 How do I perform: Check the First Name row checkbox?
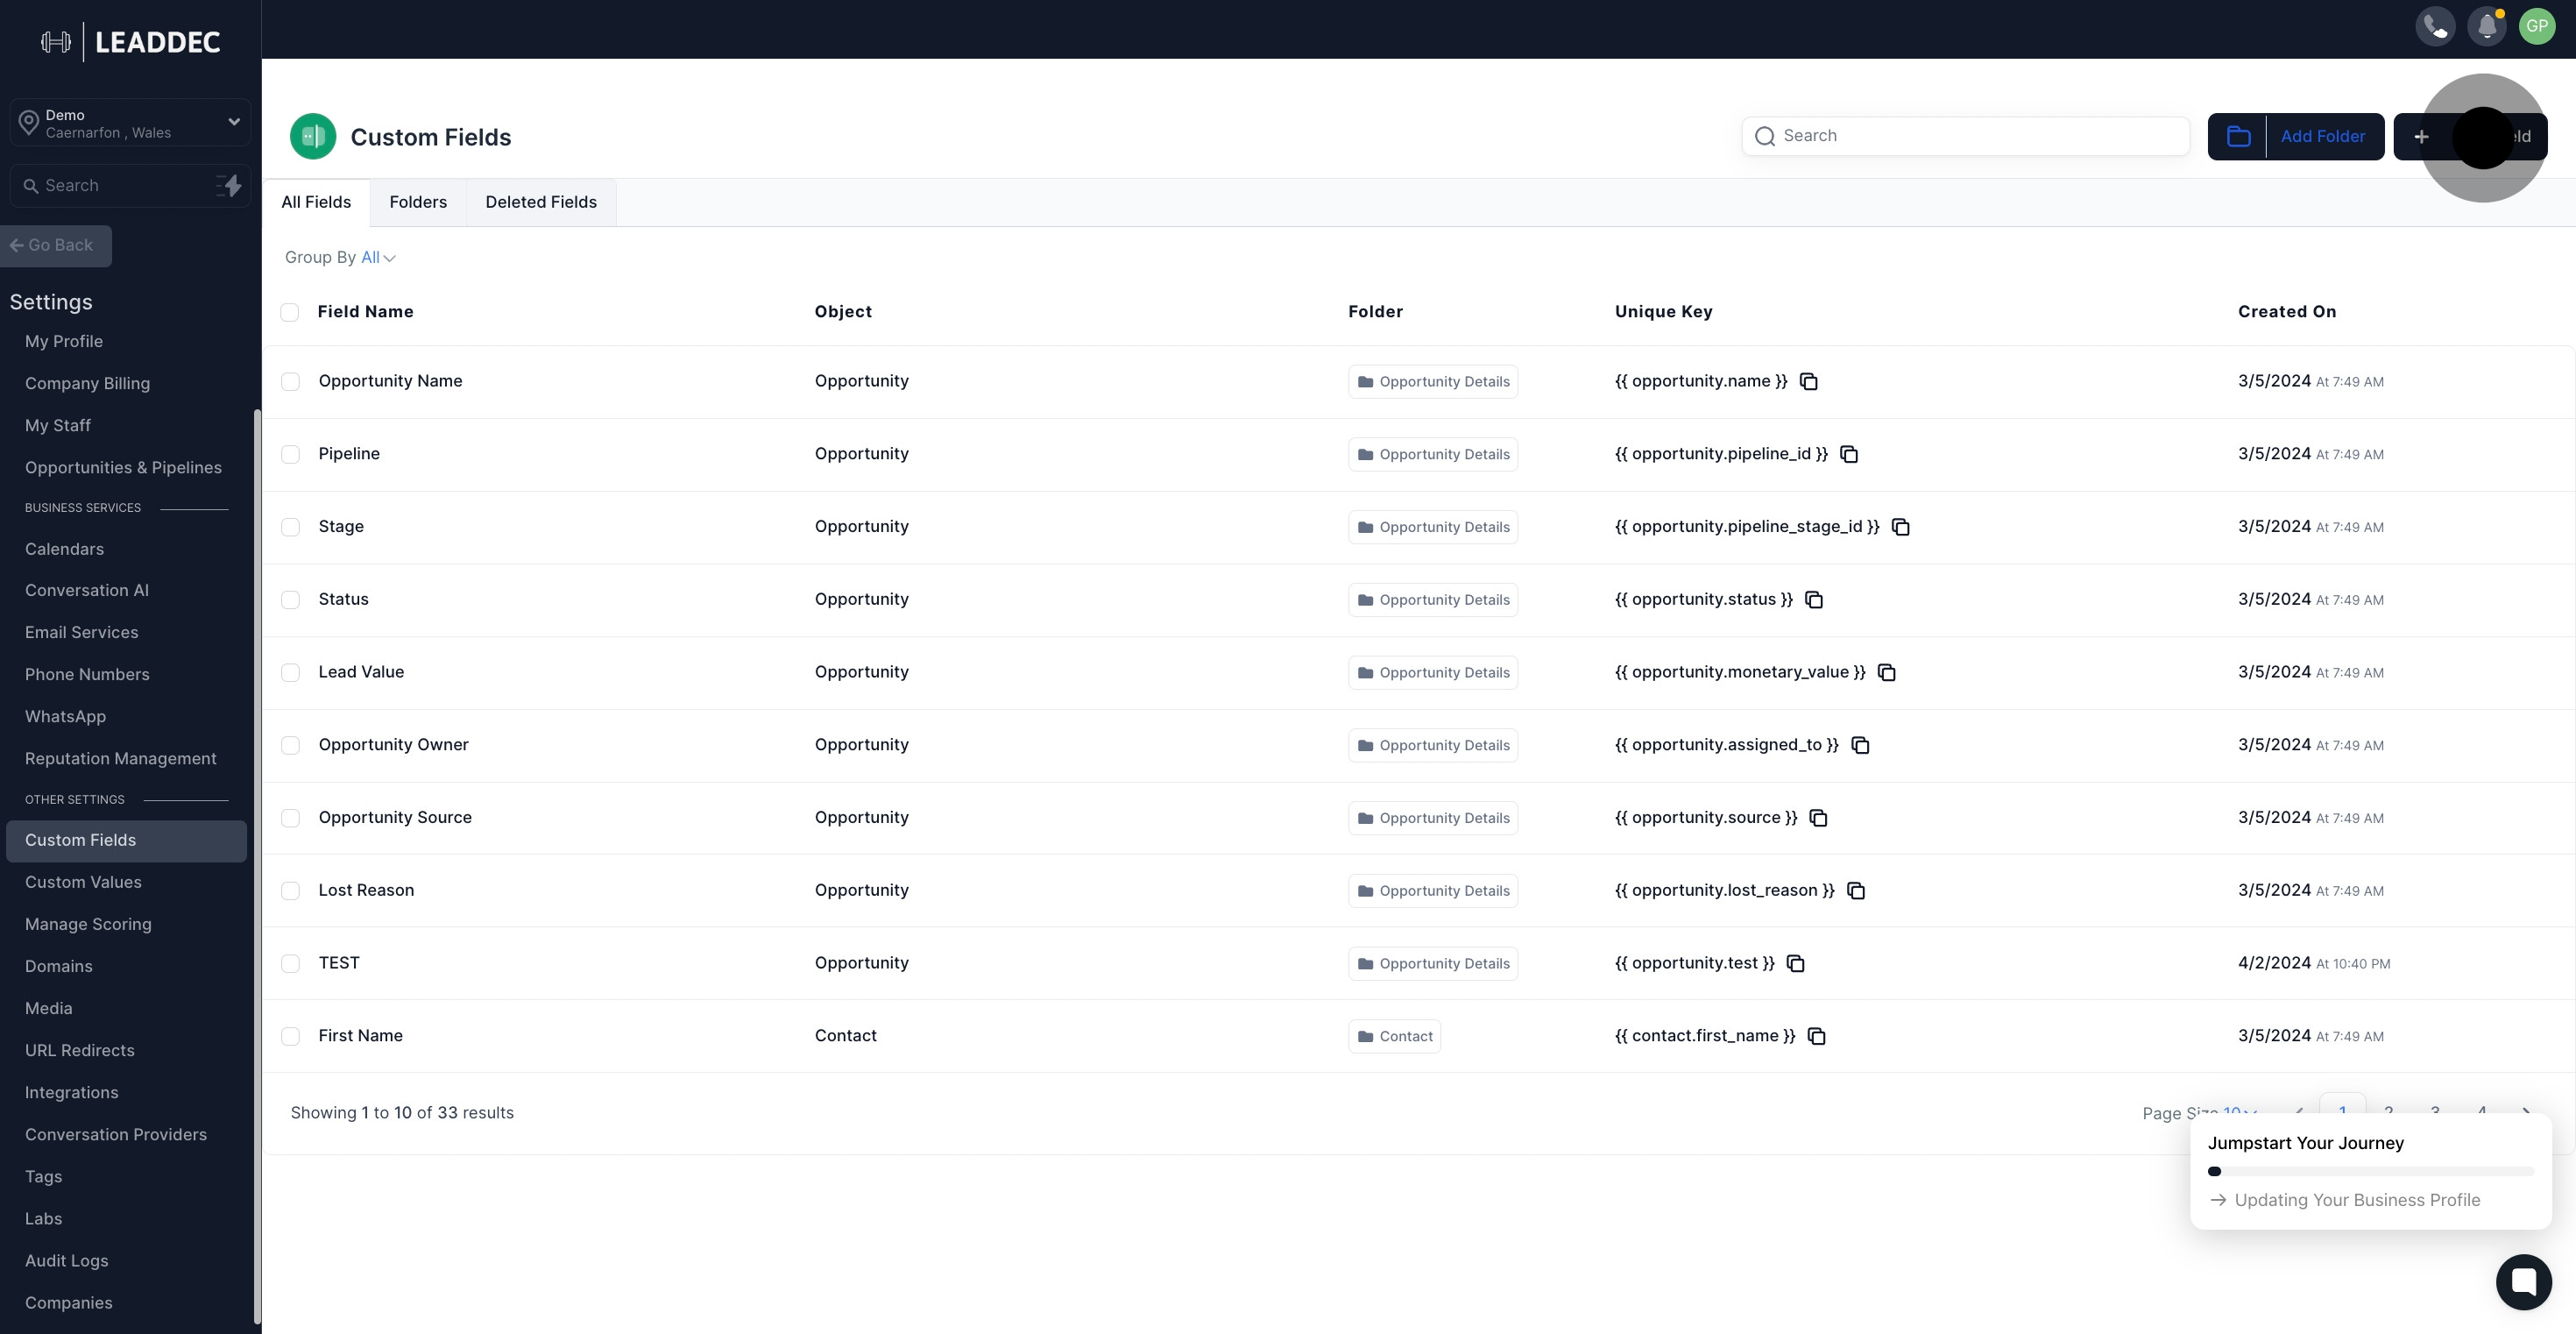[x=290, y=1036]
